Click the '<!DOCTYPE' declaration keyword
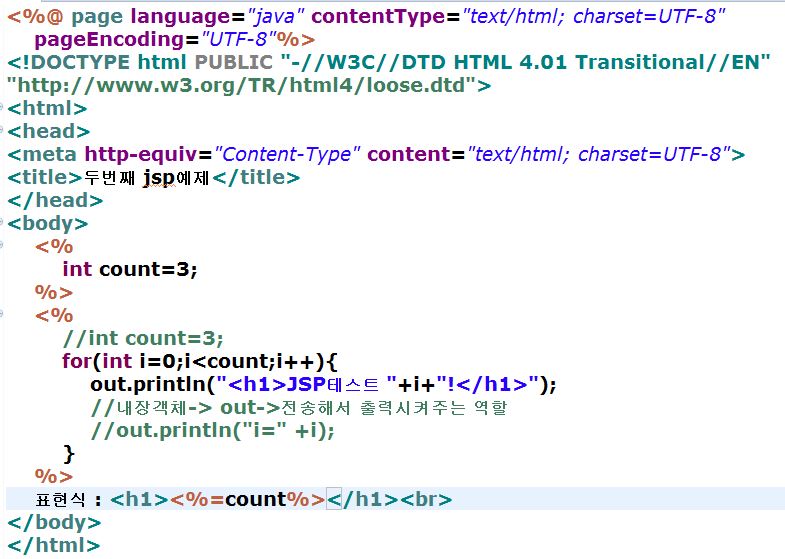Viewport: 785px width, 559px height. click(x=69, y=63)
